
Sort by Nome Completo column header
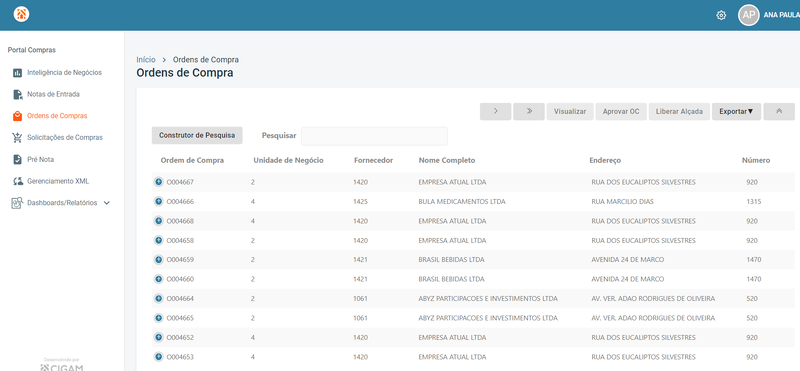tap(447, 160)
